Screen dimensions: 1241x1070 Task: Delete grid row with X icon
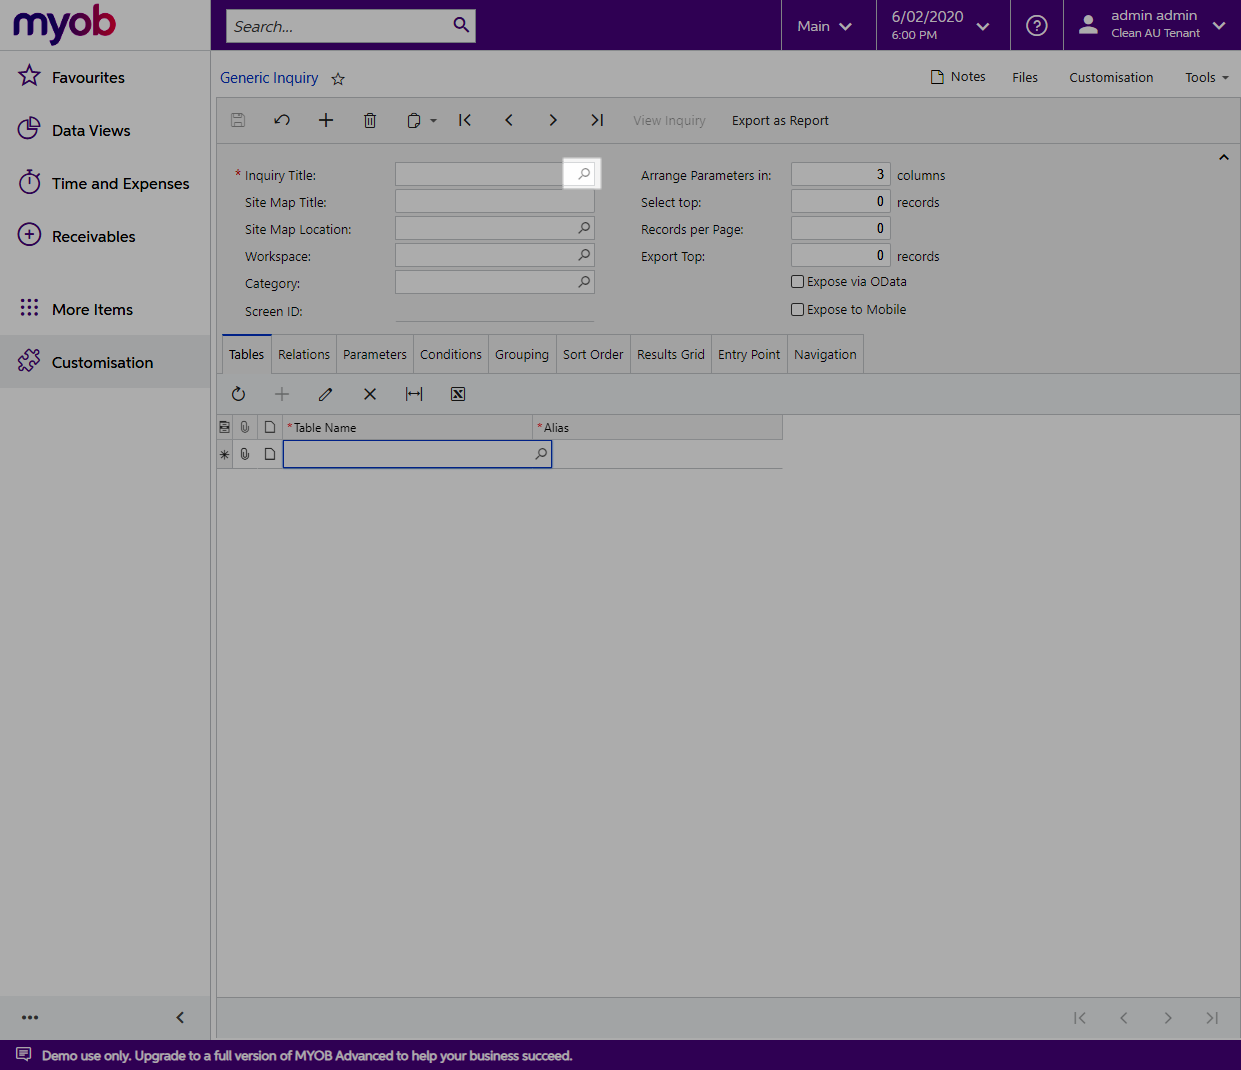tap(370, 394)
